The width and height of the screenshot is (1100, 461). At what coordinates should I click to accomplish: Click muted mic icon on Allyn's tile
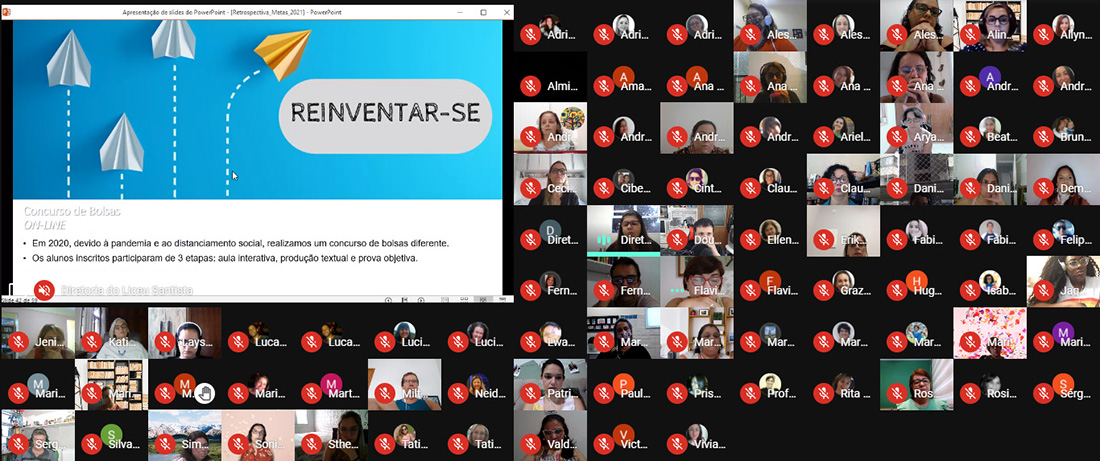1043,34
